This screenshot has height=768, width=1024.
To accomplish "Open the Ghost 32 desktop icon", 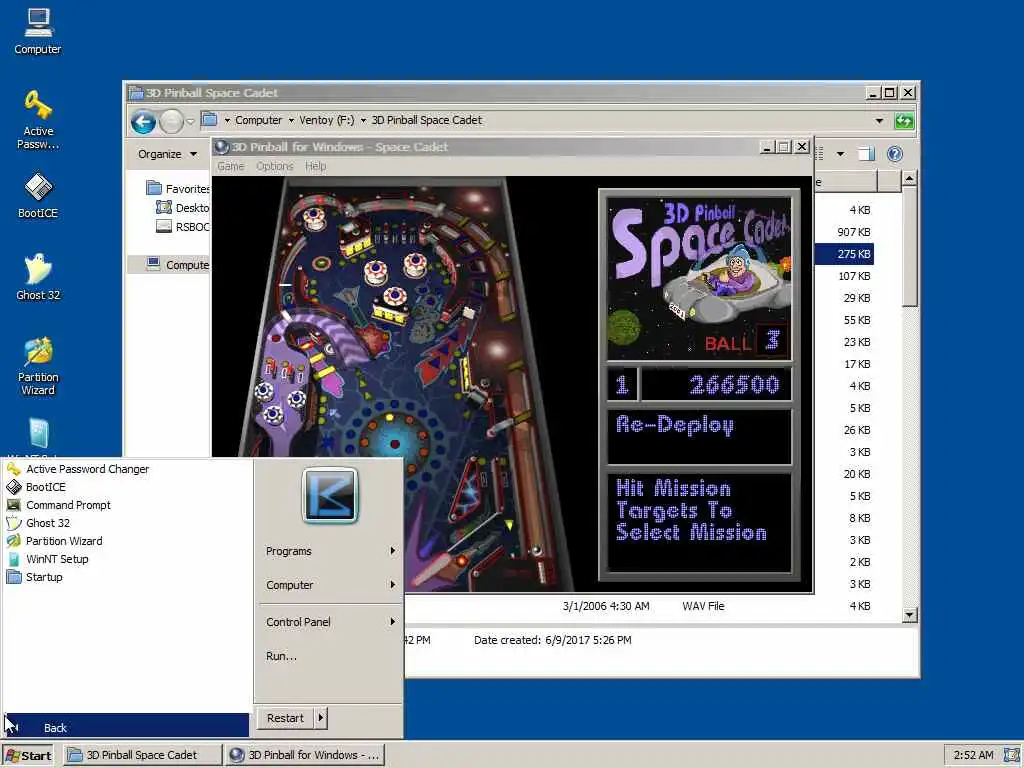I will 38,277.
